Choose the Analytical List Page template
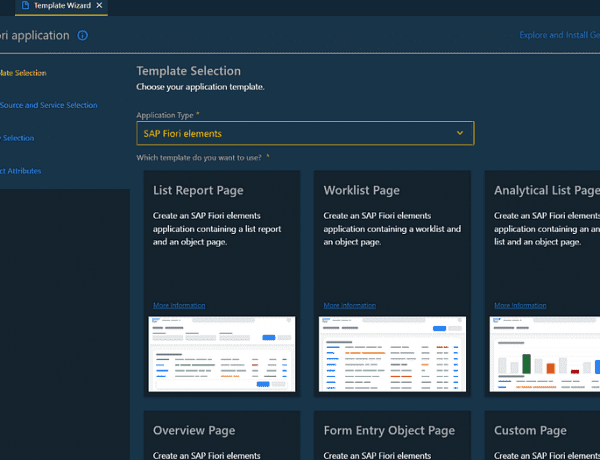600x460 pixels. pyautogui.click(x=545, y=240)
